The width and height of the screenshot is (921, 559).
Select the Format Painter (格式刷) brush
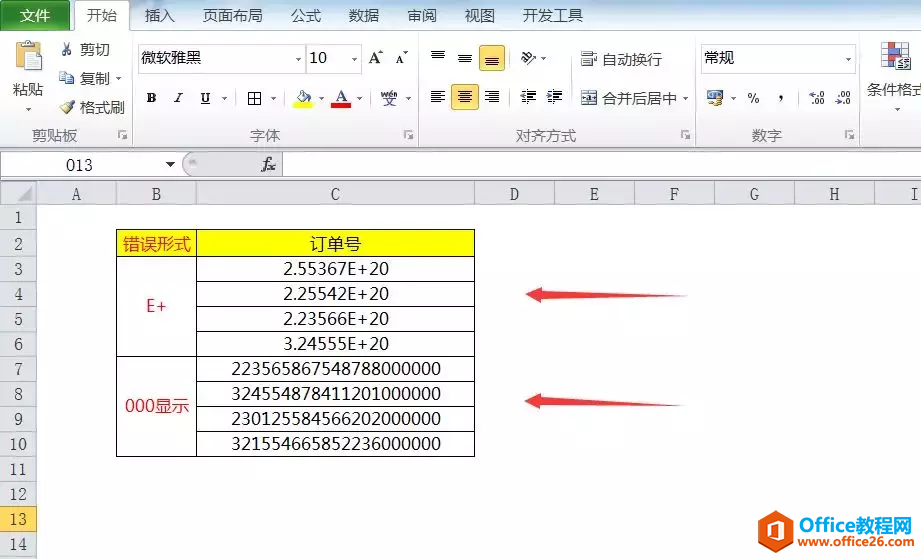[67, 107]
